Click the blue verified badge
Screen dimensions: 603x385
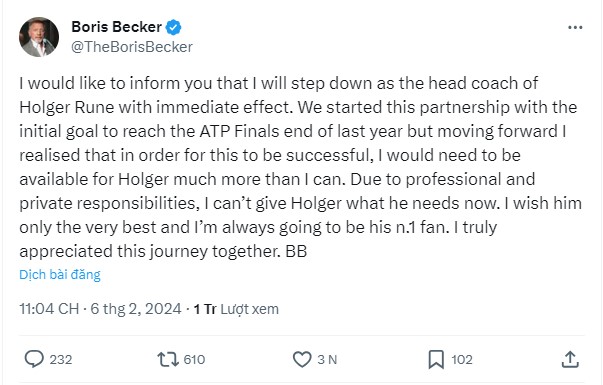pos(173,27)
